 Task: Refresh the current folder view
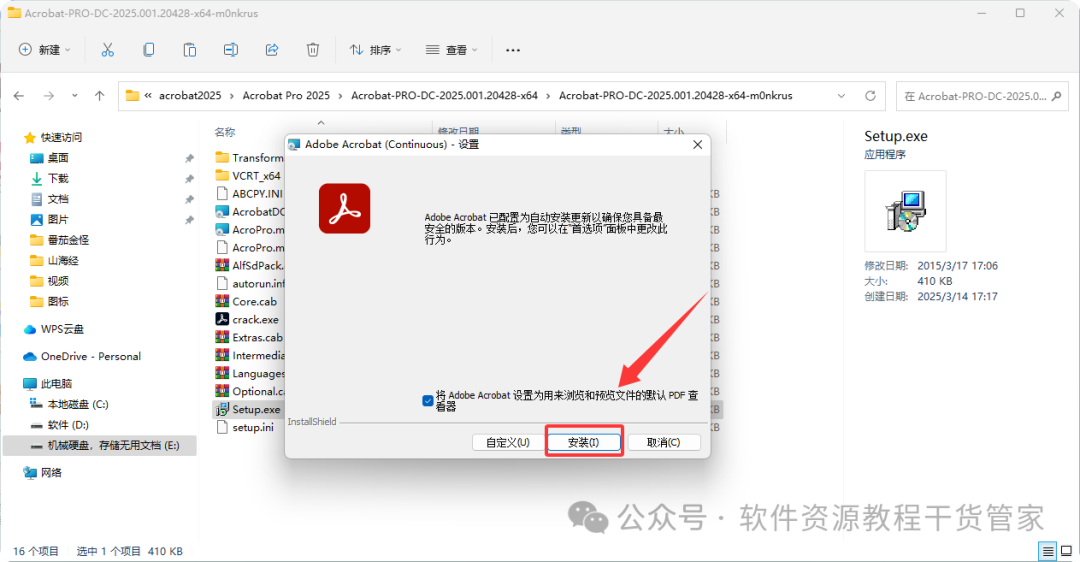point(871,96)
